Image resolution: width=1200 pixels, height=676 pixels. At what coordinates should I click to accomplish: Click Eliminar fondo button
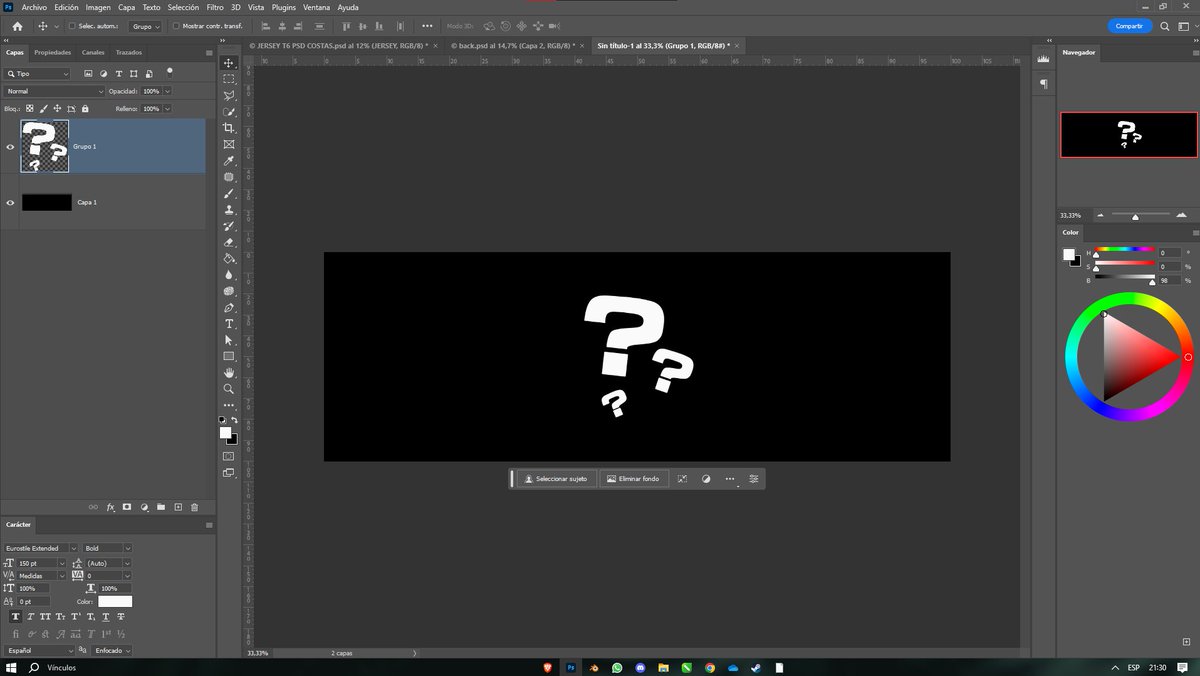pyautogui.click(x=633, y=479)
